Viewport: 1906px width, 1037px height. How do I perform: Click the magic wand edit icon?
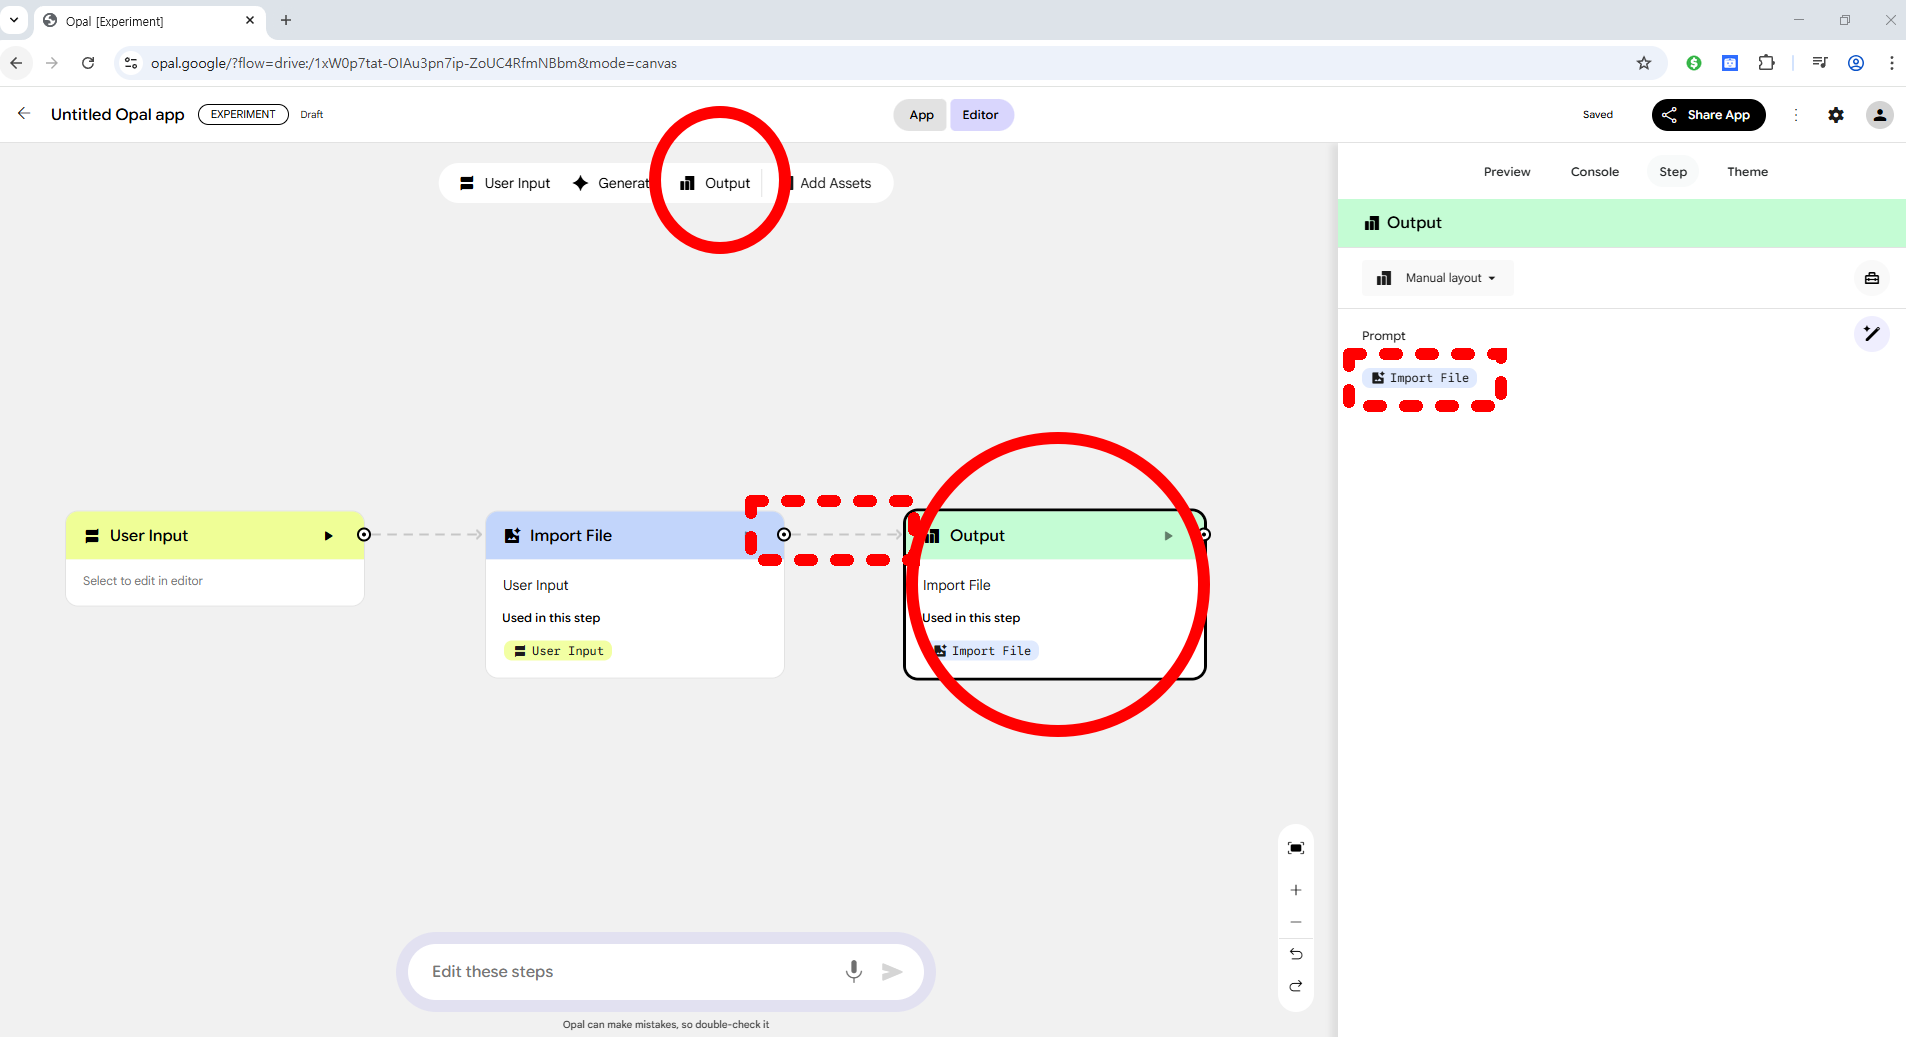(x=1872, y=334)
